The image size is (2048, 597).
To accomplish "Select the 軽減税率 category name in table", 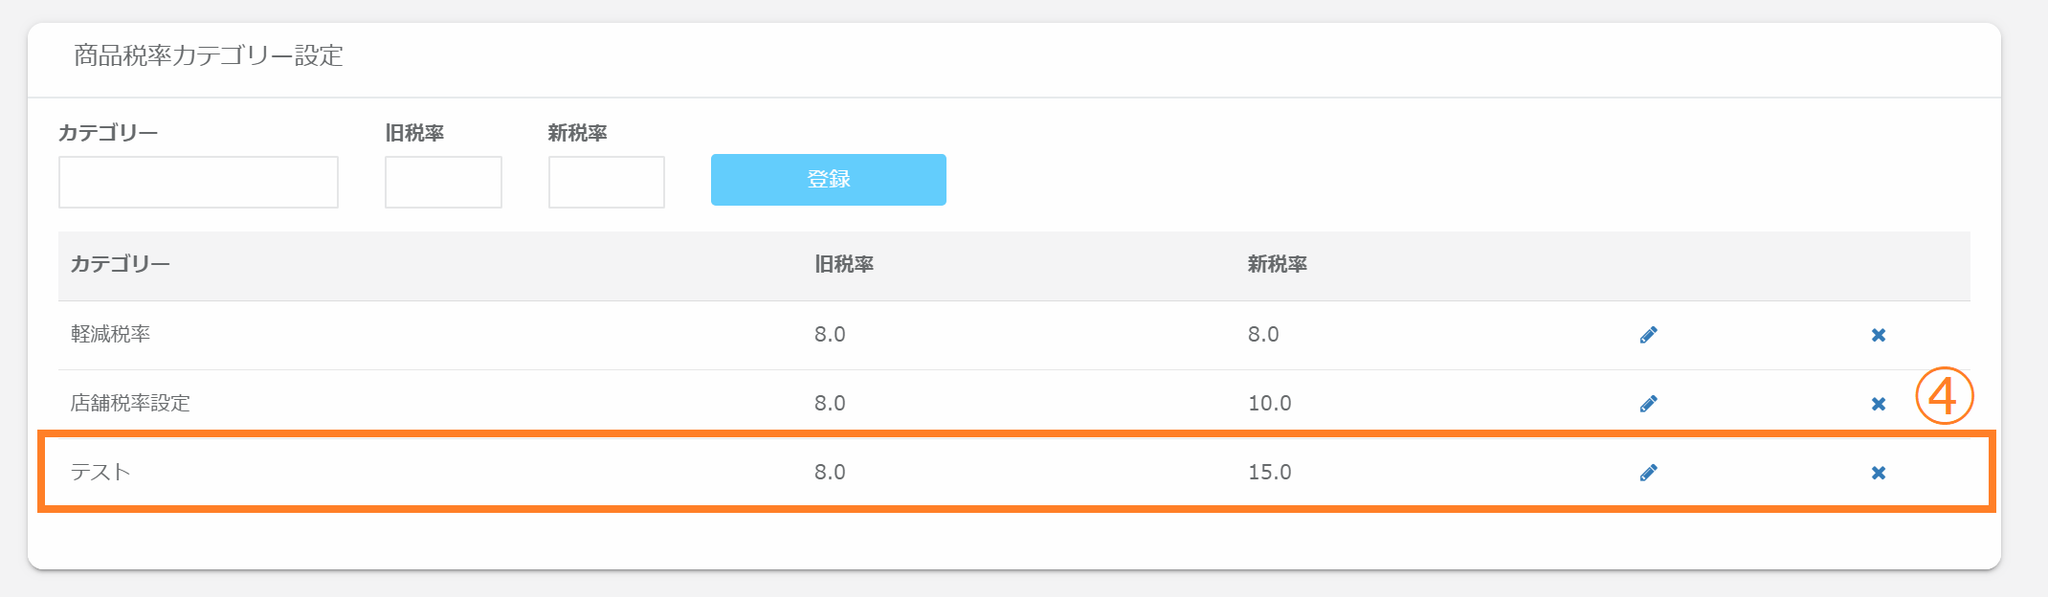I will click(110, 335).
